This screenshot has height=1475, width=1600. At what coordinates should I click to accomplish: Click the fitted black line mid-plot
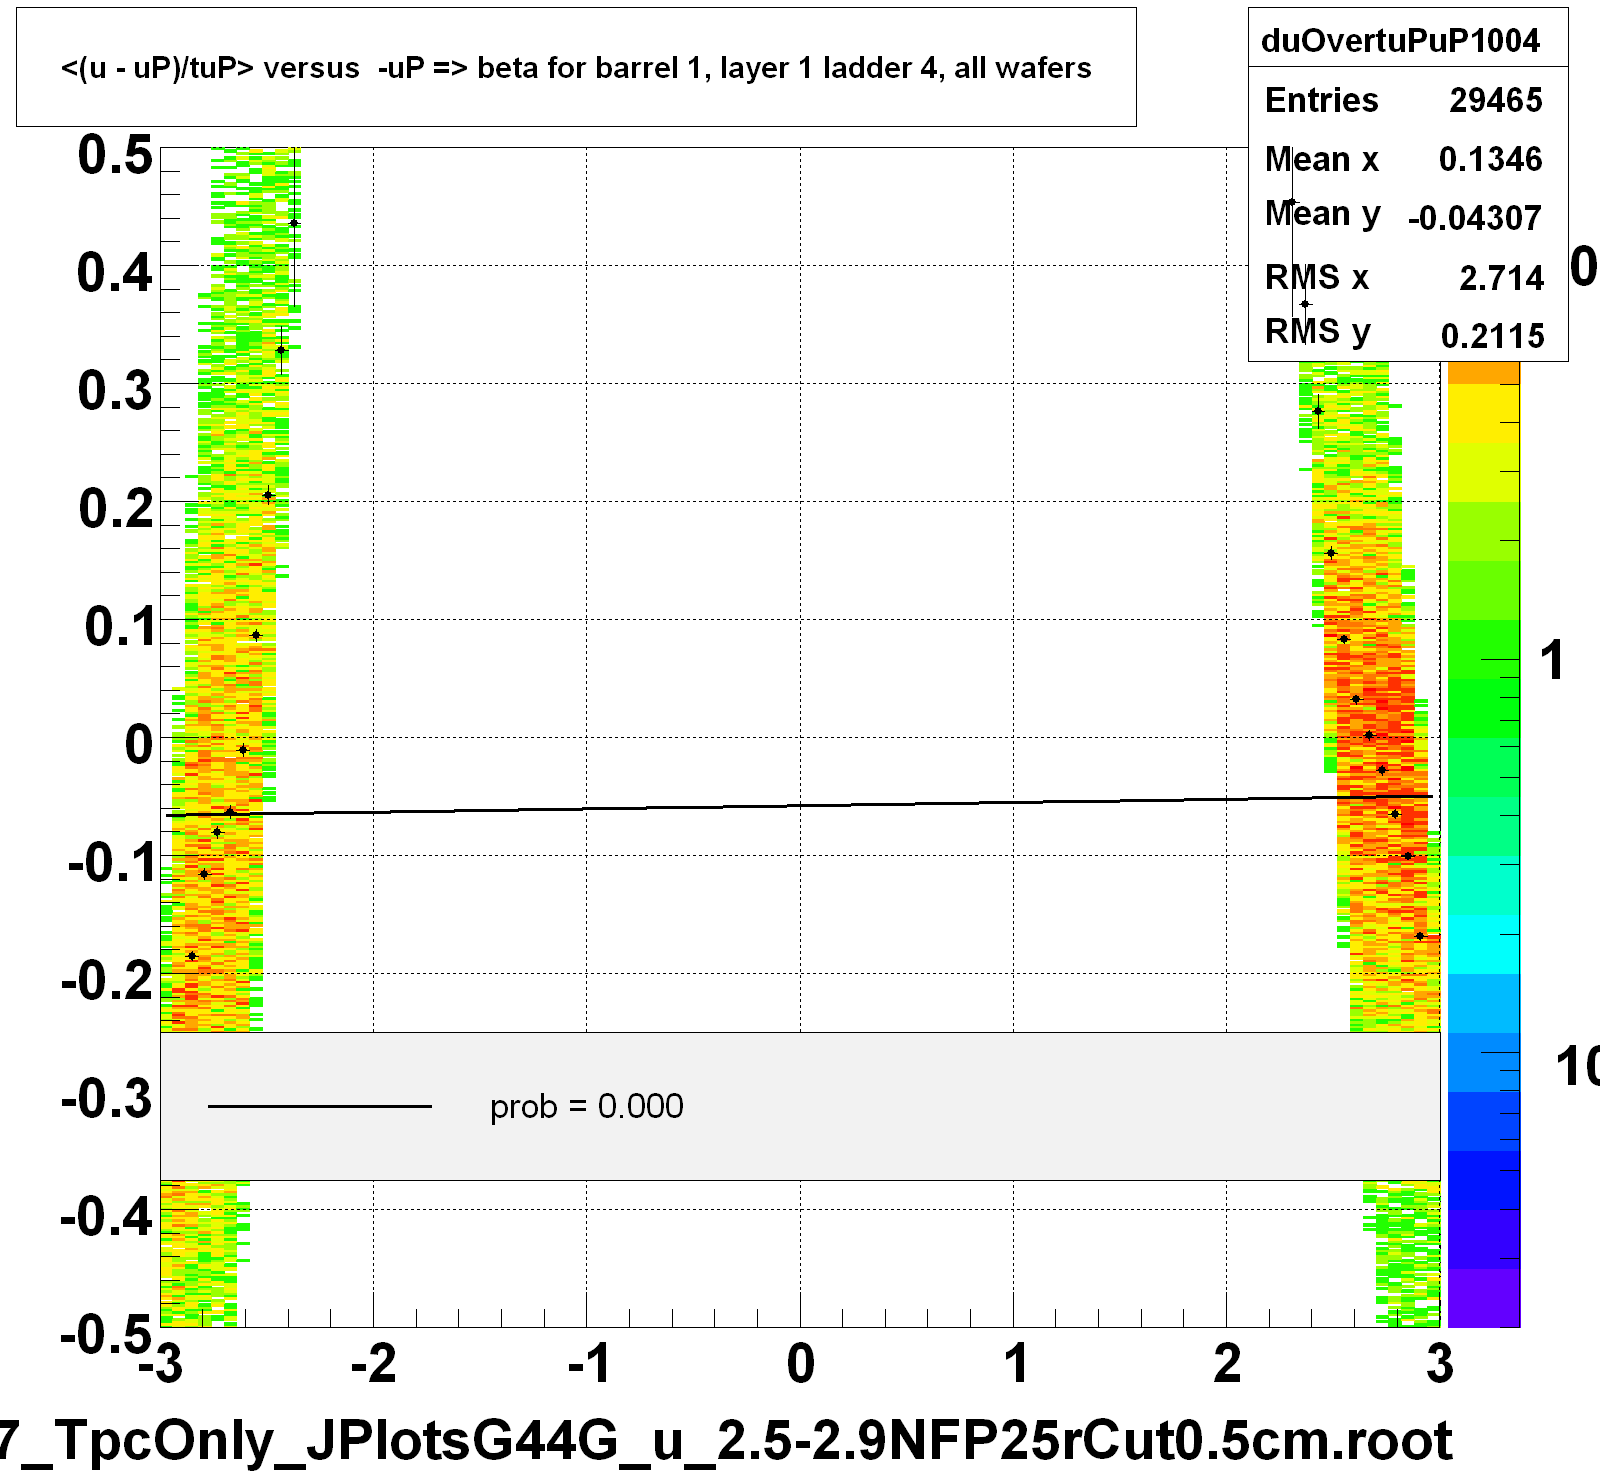point(800,805)
